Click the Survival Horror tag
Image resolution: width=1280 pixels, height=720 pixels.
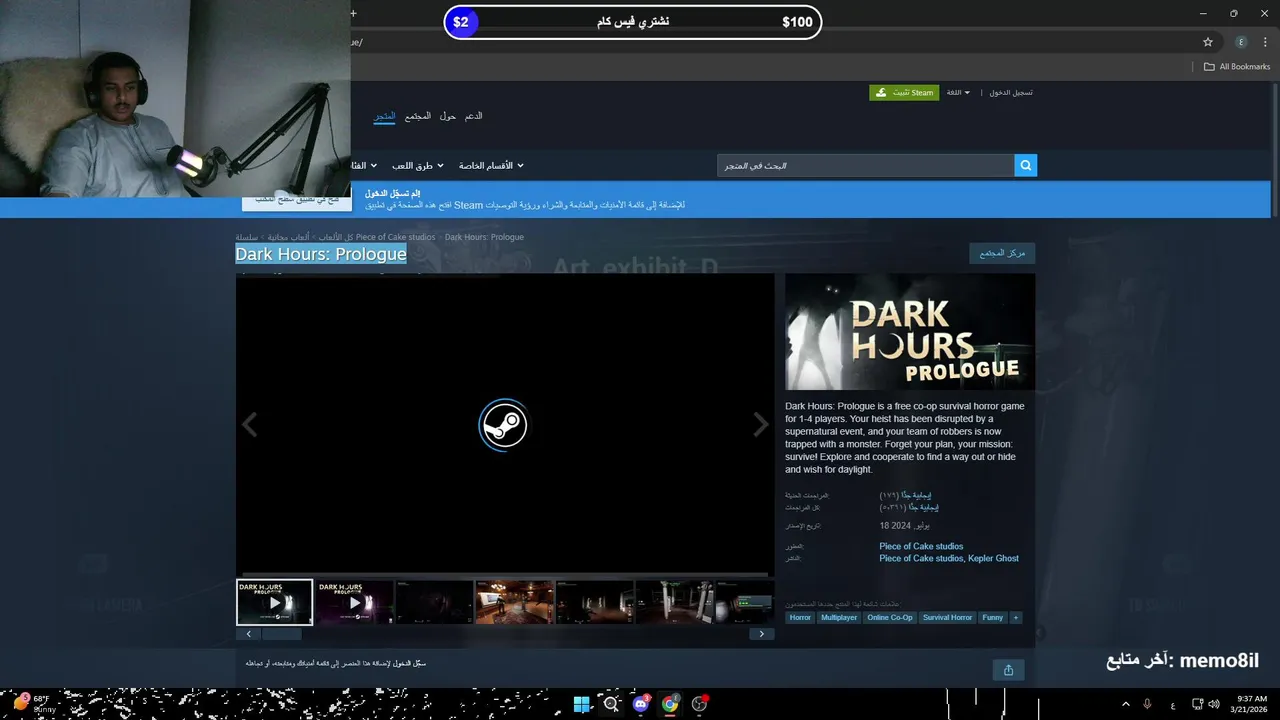947,618
